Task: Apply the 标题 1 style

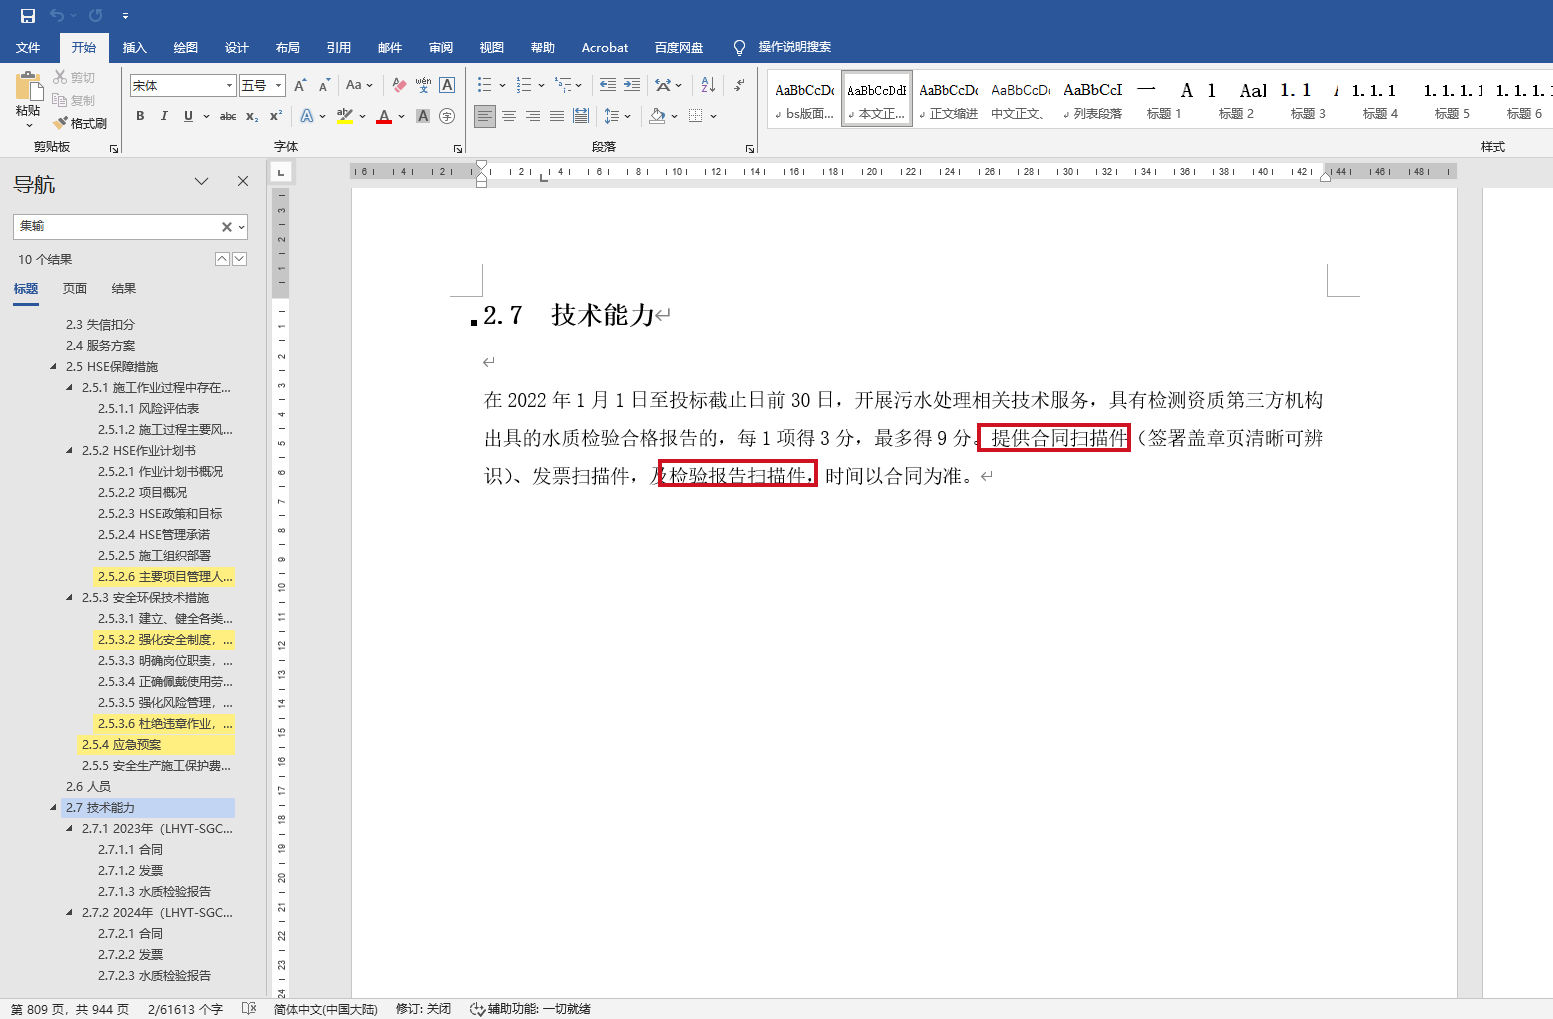Action: point(1165,100)
